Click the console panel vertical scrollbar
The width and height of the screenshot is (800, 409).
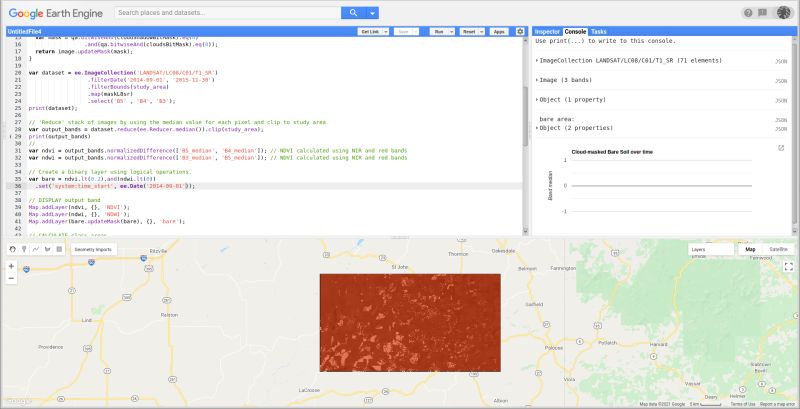(794, 133)
